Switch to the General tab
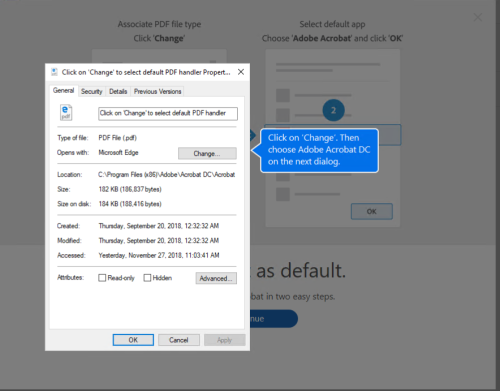This screenshot has height=391, width=500. 63,90
